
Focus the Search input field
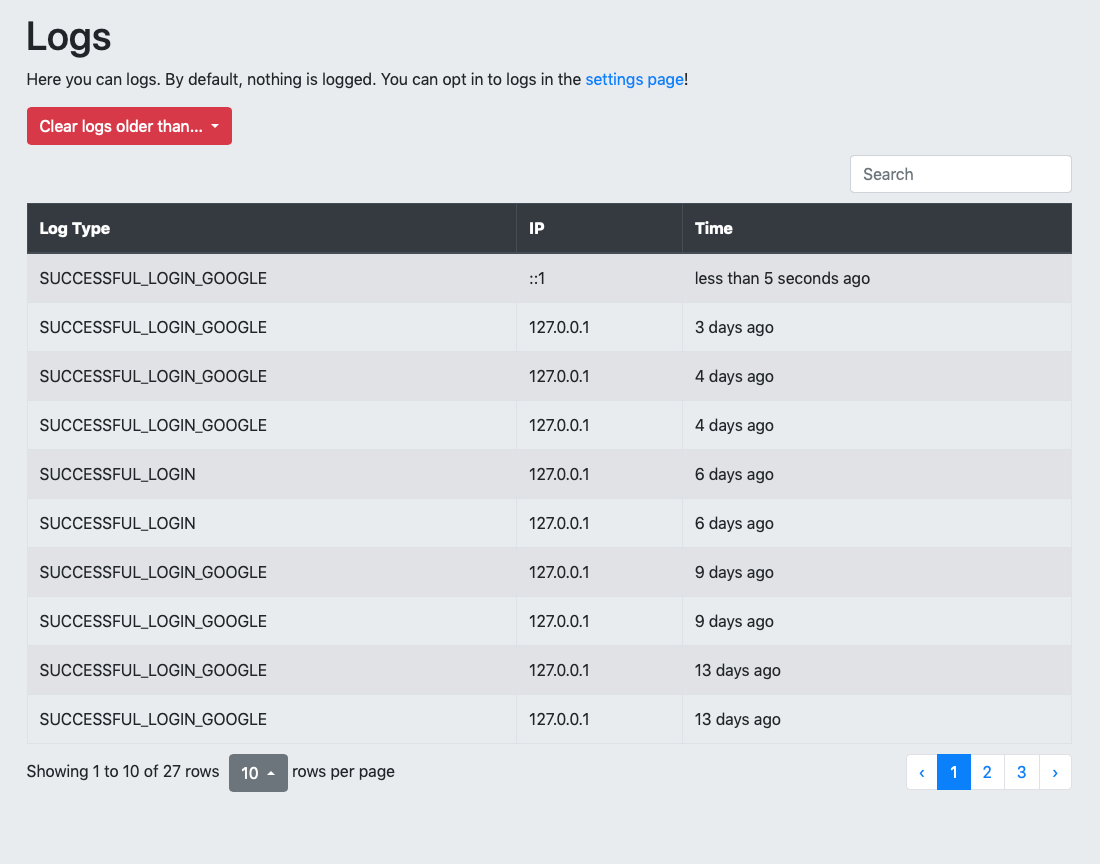click(960, 174)
